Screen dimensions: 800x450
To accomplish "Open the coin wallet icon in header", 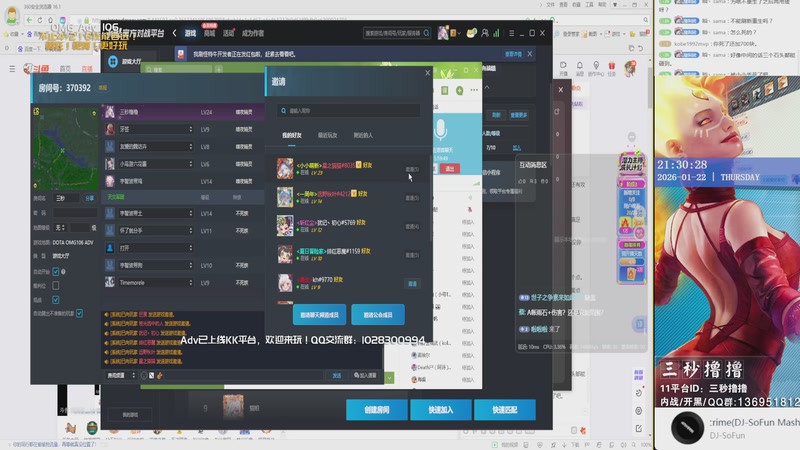I will click(x=471, y=33).
